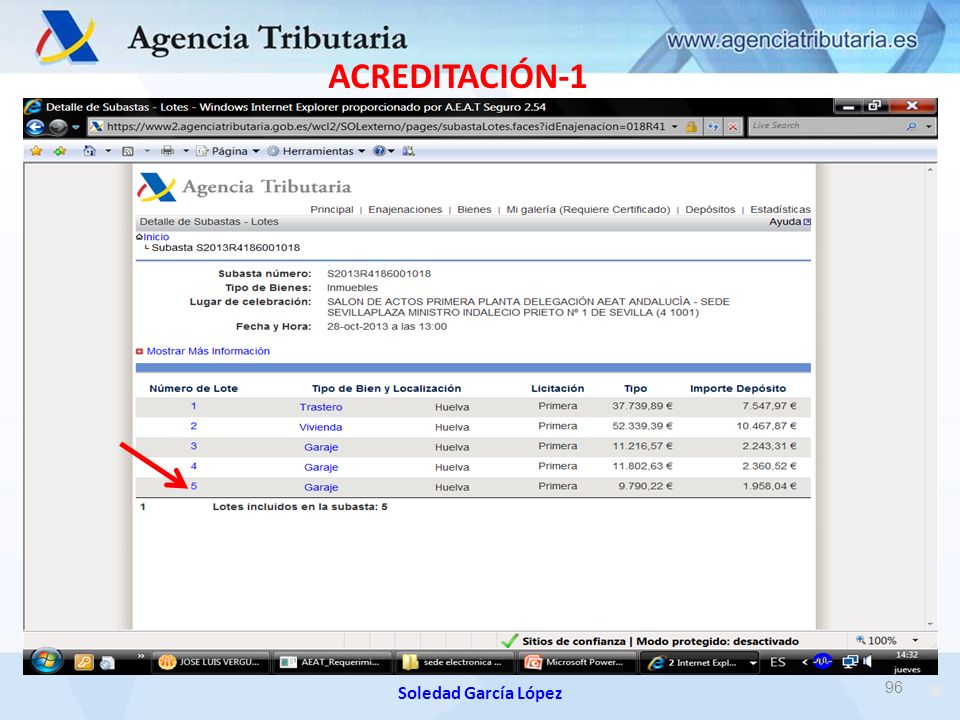Image resolution: width=960 pixels, height=720 pixels.
Task: Click the RSS feeds icon
Action: (x=127, y=151)
